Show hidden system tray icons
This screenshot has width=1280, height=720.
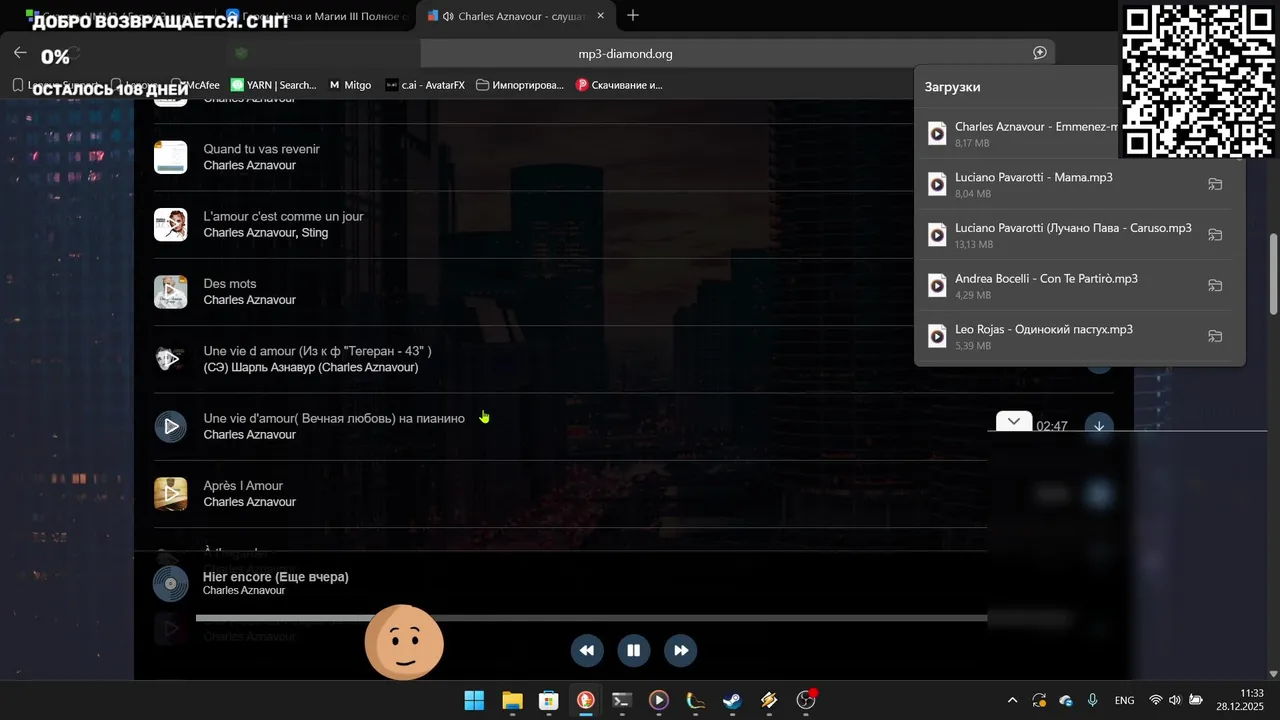click(x=1012, y=700)
